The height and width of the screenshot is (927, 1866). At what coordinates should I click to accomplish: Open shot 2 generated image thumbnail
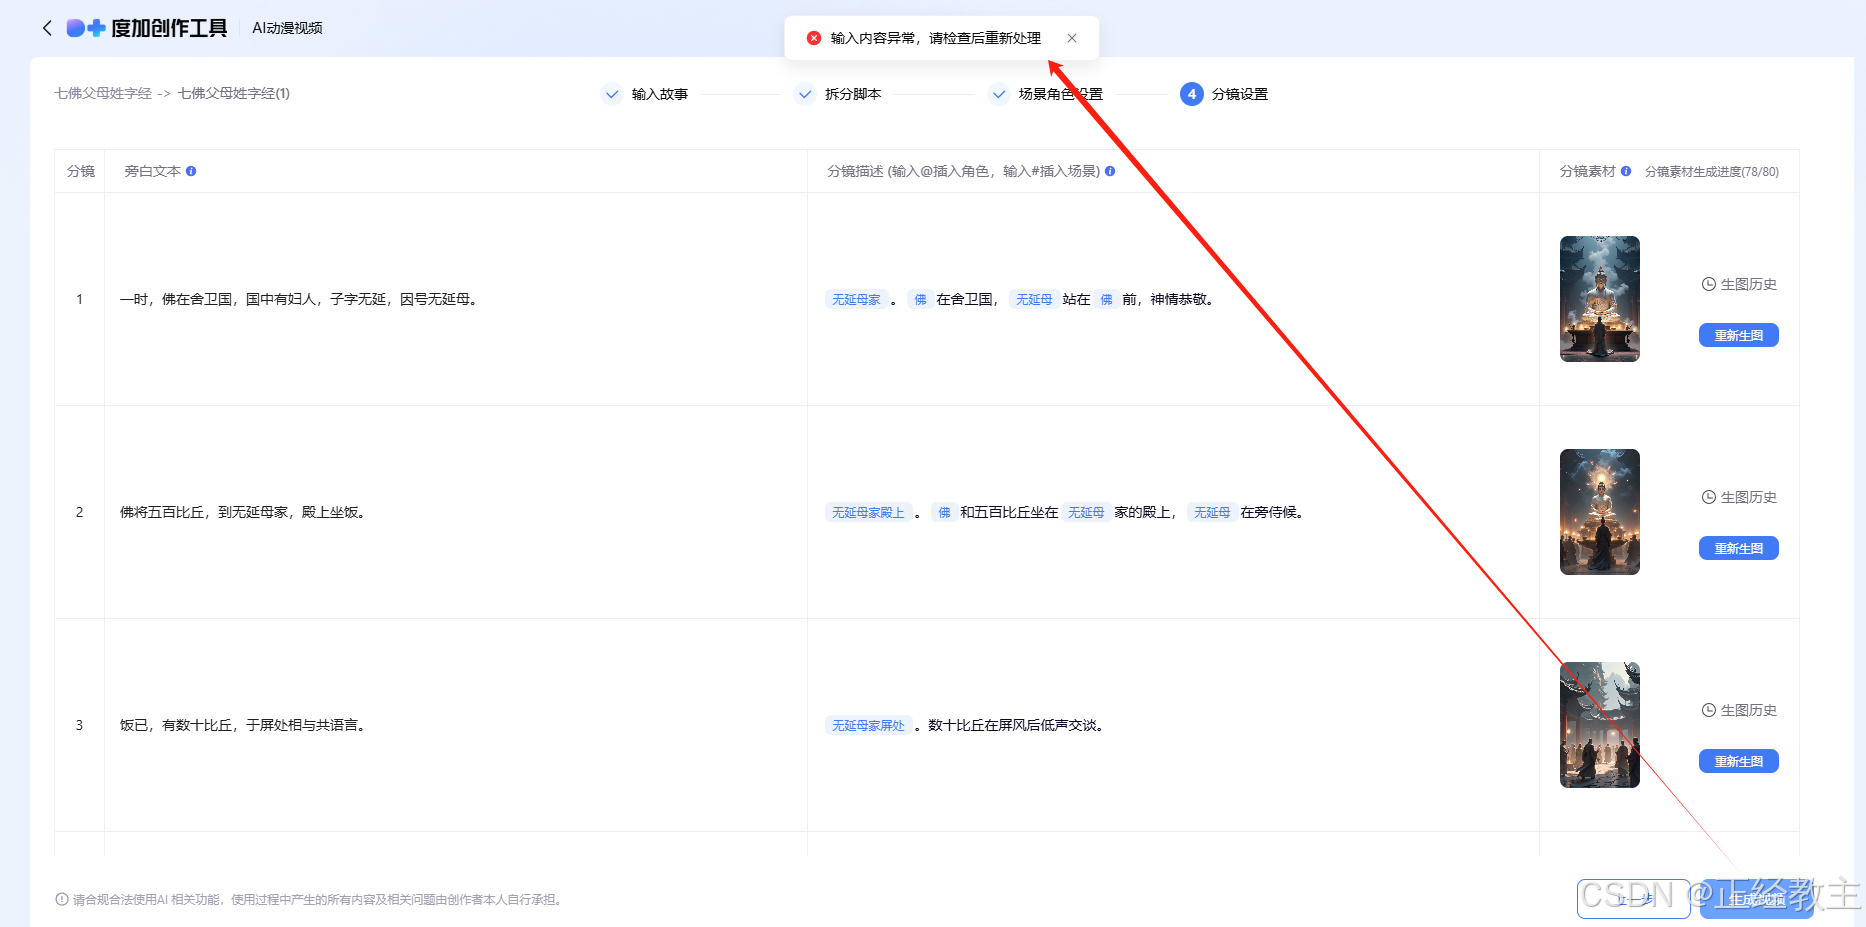[x=1600, y=512]
